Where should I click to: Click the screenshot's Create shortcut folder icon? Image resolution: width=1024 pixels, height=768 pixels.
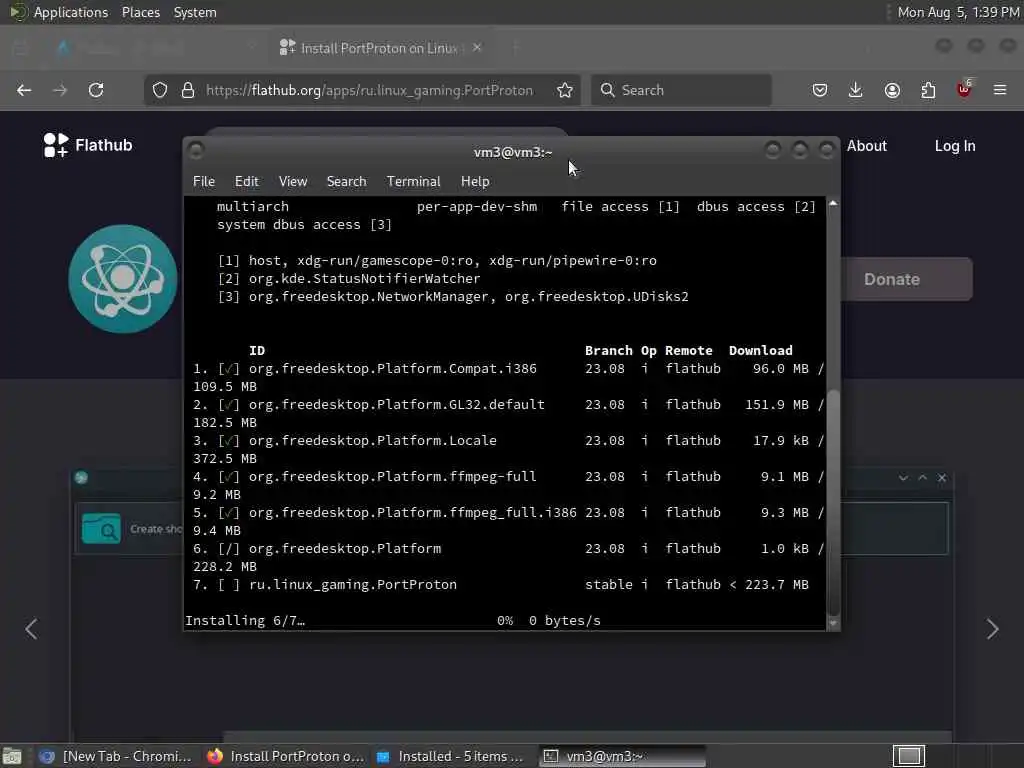click(101, 528)
